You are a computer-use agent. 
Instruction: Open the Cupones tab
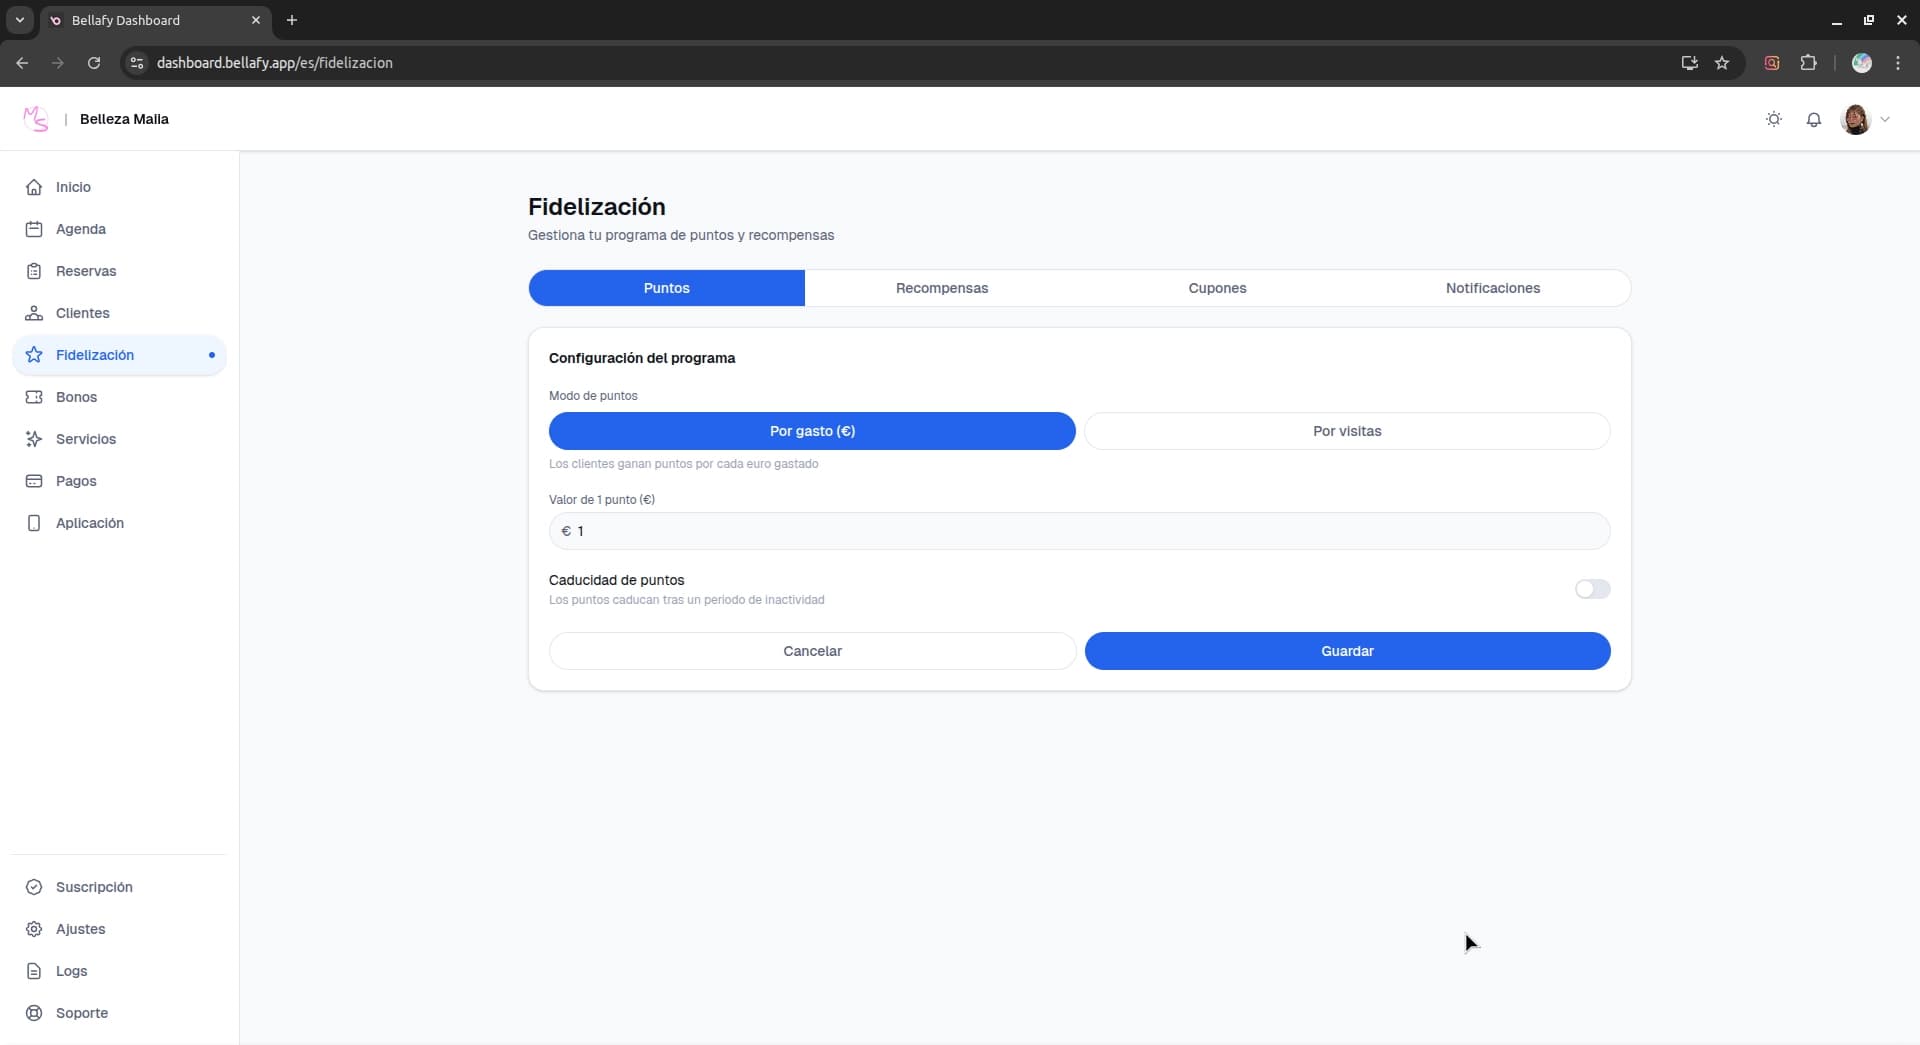coord(1217,288)
